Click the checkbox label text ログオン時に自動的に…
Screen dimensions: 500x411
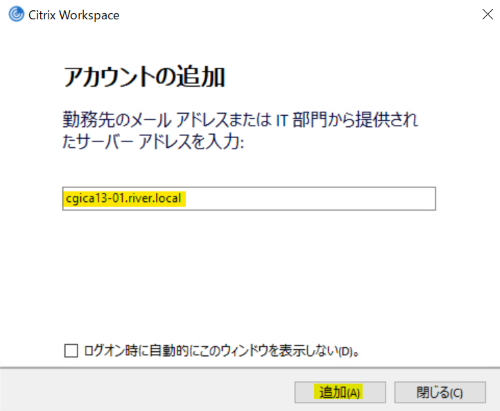point(222,351)
